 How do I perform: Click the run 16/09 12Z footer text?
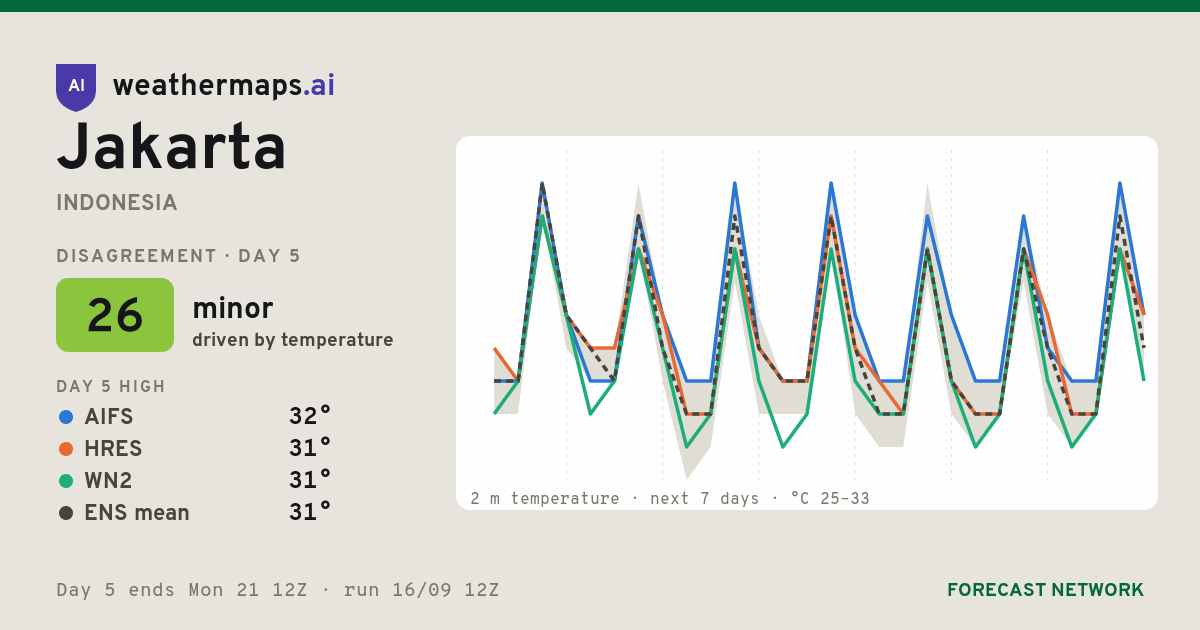[x=421, y=590]
